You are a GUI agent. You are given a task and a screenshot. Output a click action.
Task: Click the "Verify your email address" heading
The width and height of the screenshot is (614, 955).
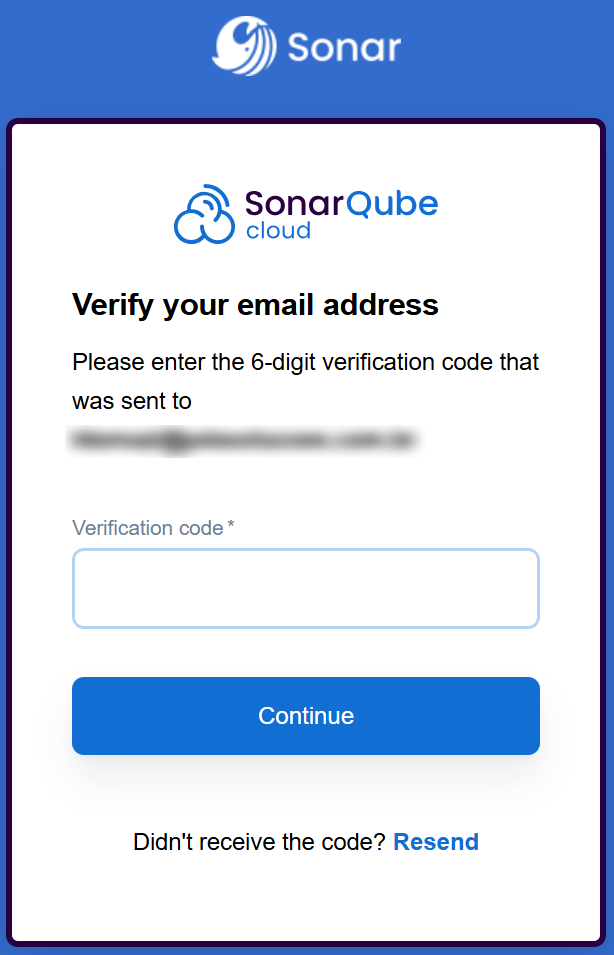coord(255,305)
